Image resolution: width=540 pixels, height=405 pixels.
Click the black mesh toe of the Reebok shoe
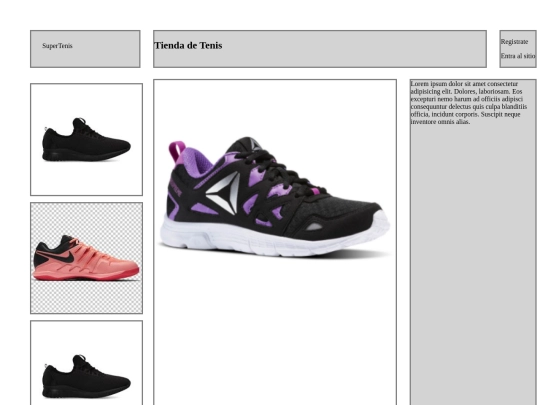coord(341,210)
